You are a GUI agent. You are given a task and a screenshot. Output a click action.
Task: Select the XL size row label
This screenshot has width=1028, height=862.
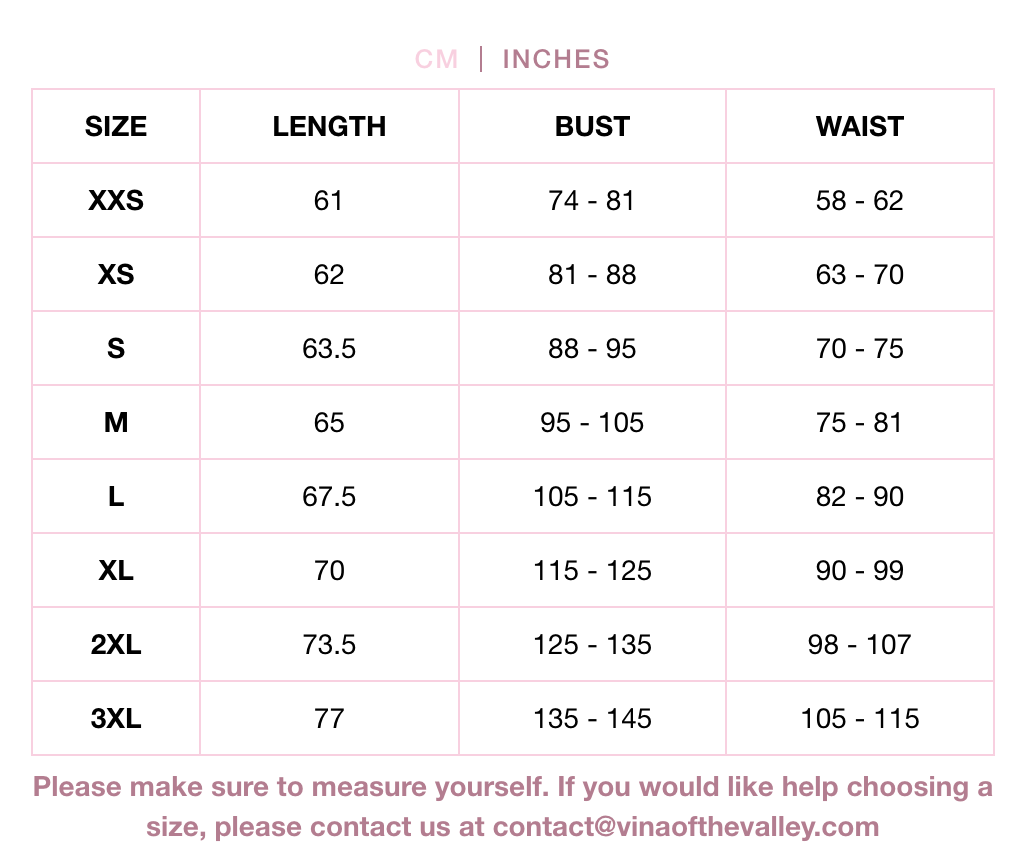(x=116, y=571)
